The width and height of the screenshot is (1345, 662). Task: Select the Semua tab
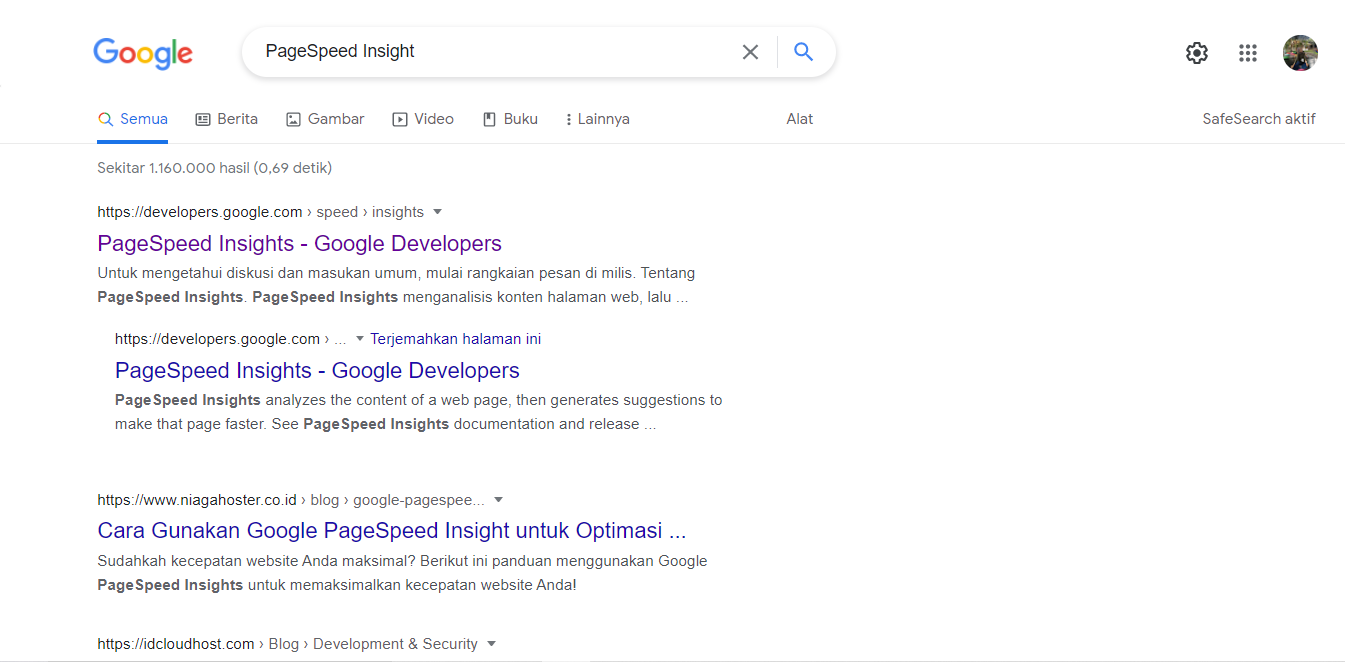pyautogui.click(x=133, y=119)
